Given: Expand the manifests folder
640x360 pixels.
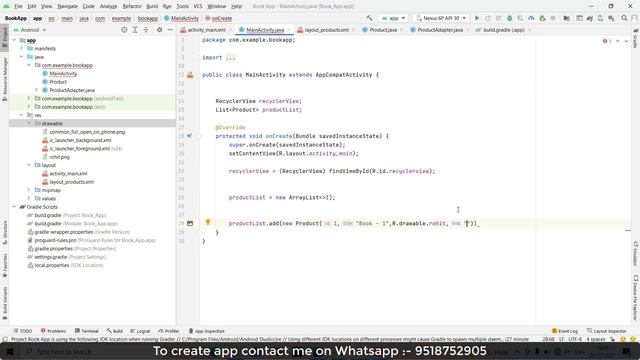Looking at the screenshot, I should pyautogui.click(x=22, y=48).
